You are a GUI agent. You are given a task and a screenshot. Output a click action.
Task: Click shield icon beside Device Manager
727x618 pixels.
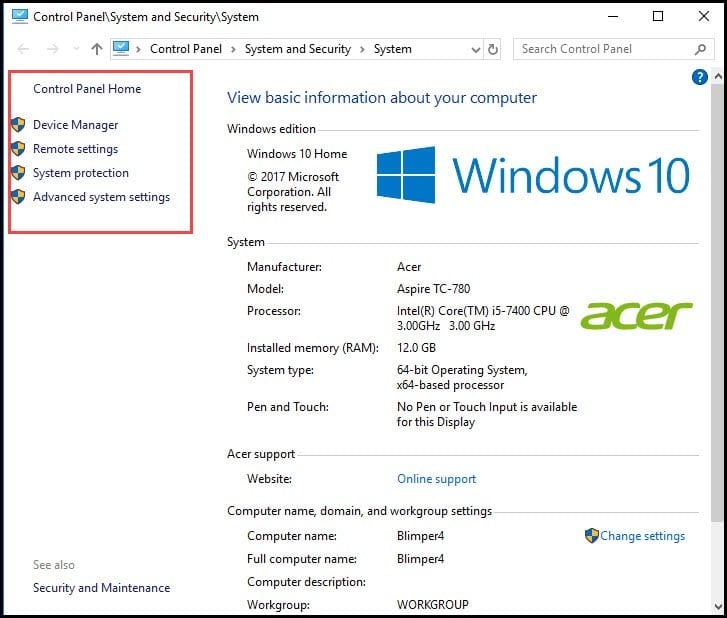pos(18,125)
